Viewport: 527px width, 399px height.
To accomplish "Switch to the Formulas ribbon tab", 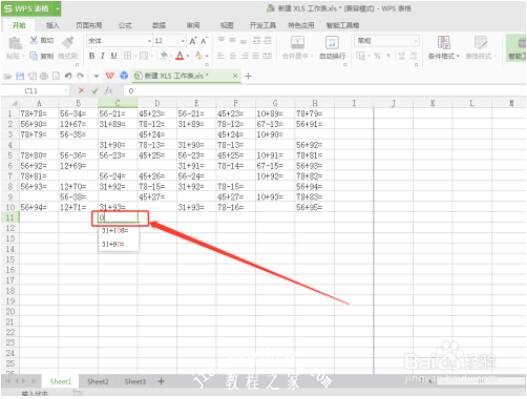I will click(x=125, y=25).
